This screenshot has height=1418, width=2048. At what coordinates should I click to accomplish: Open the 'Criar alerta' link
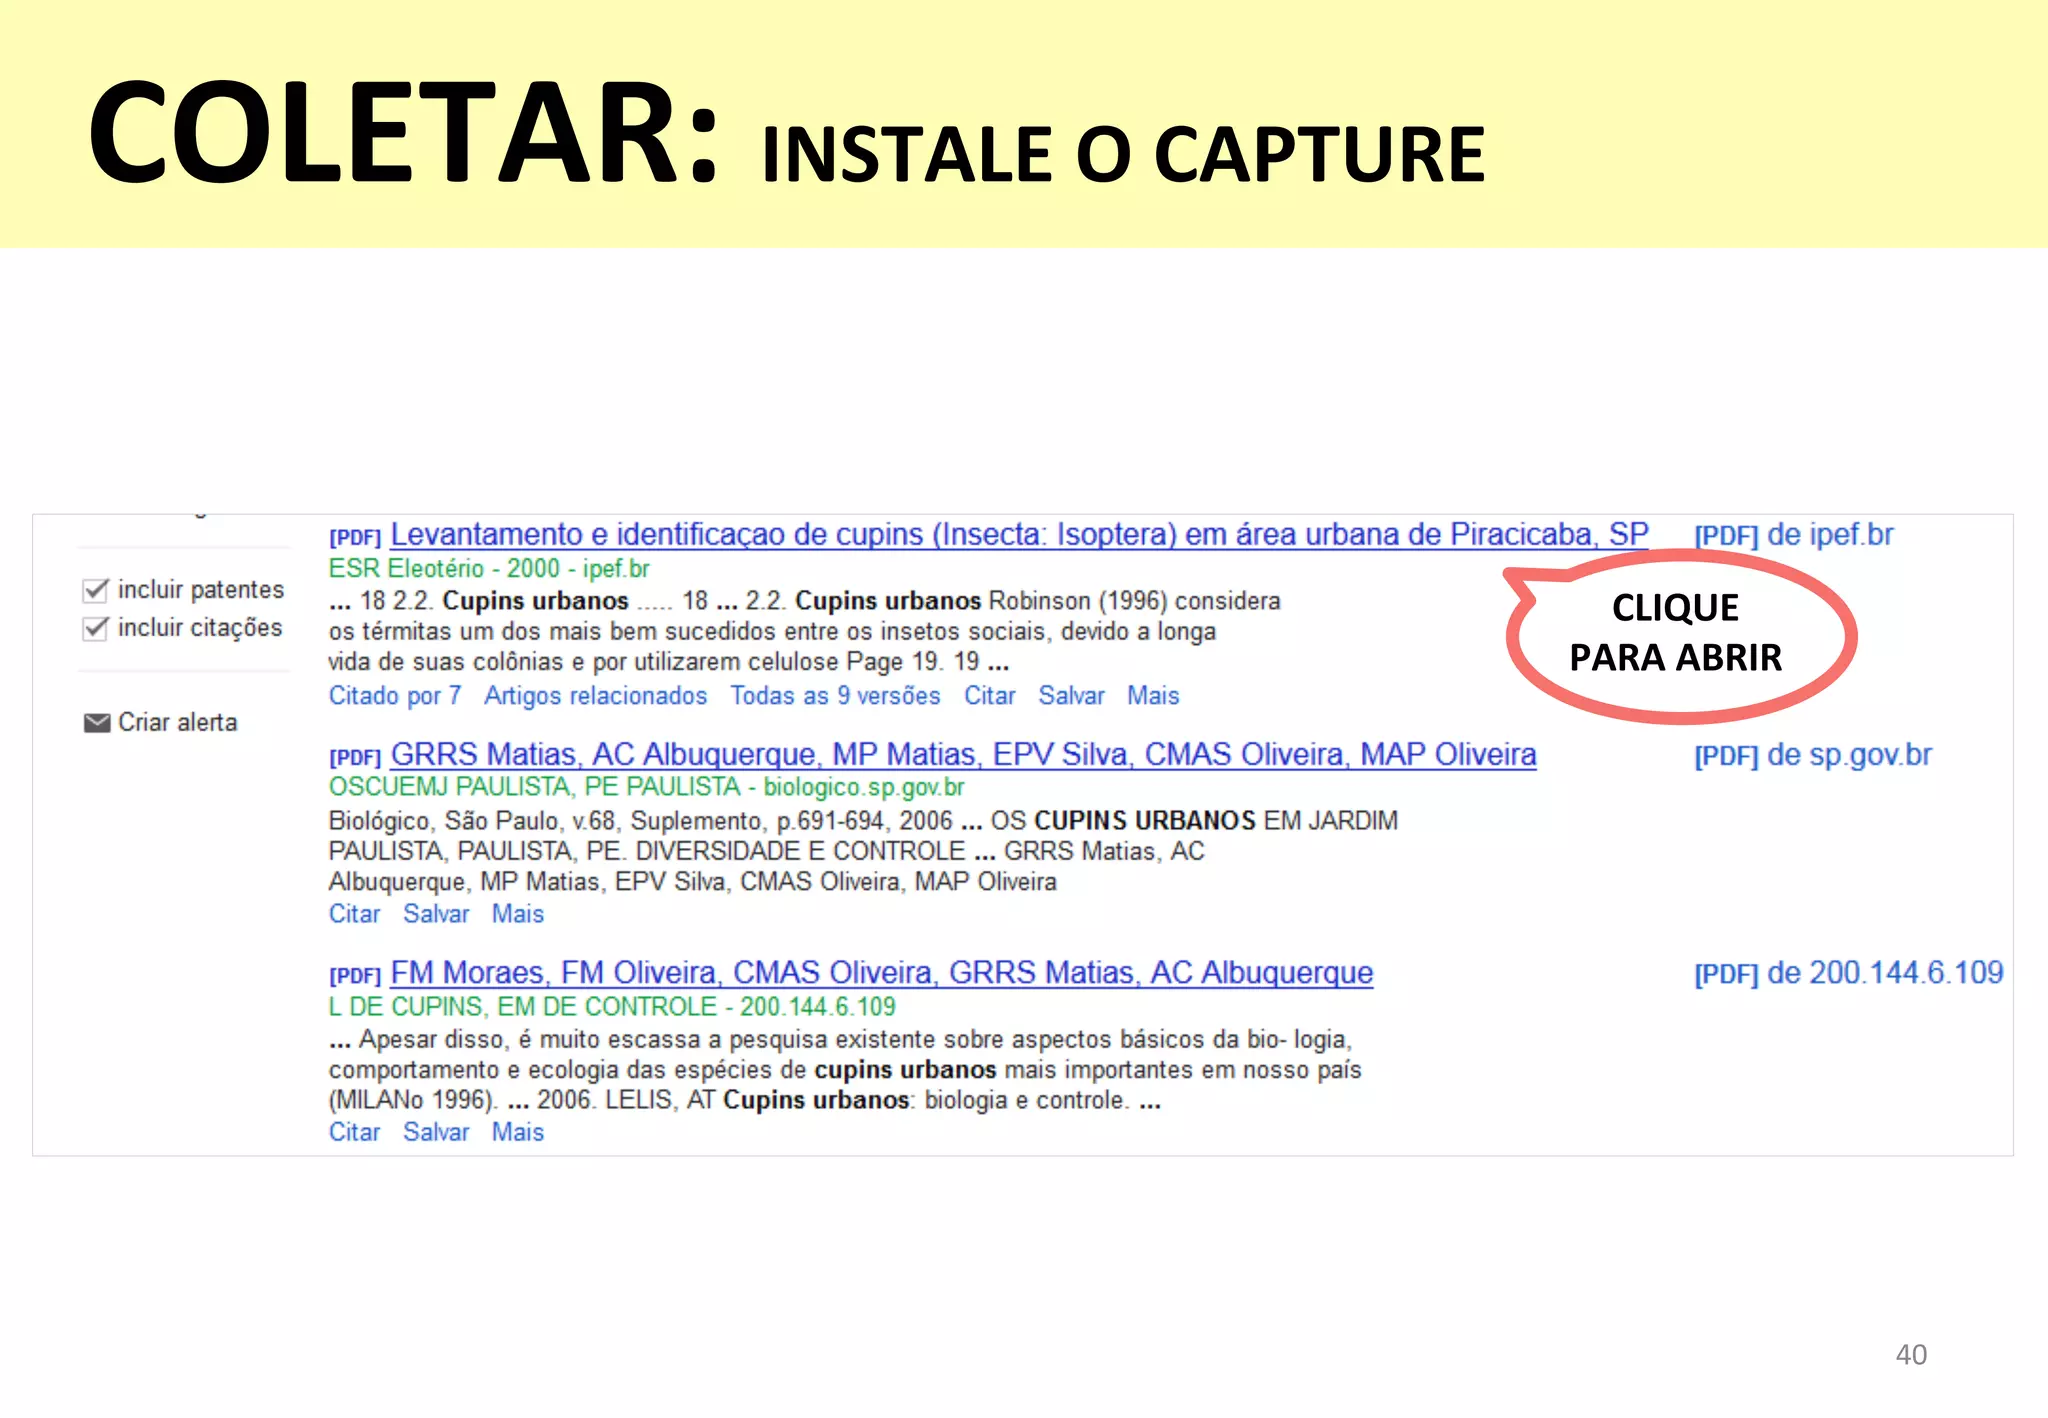(x=178, y=722)
